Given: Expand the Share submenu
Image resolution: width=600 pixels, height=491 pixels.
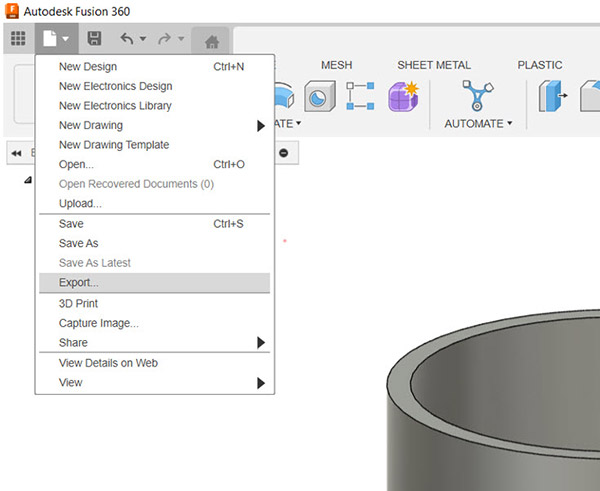Looking at the screenshot, I should [261, 342].
